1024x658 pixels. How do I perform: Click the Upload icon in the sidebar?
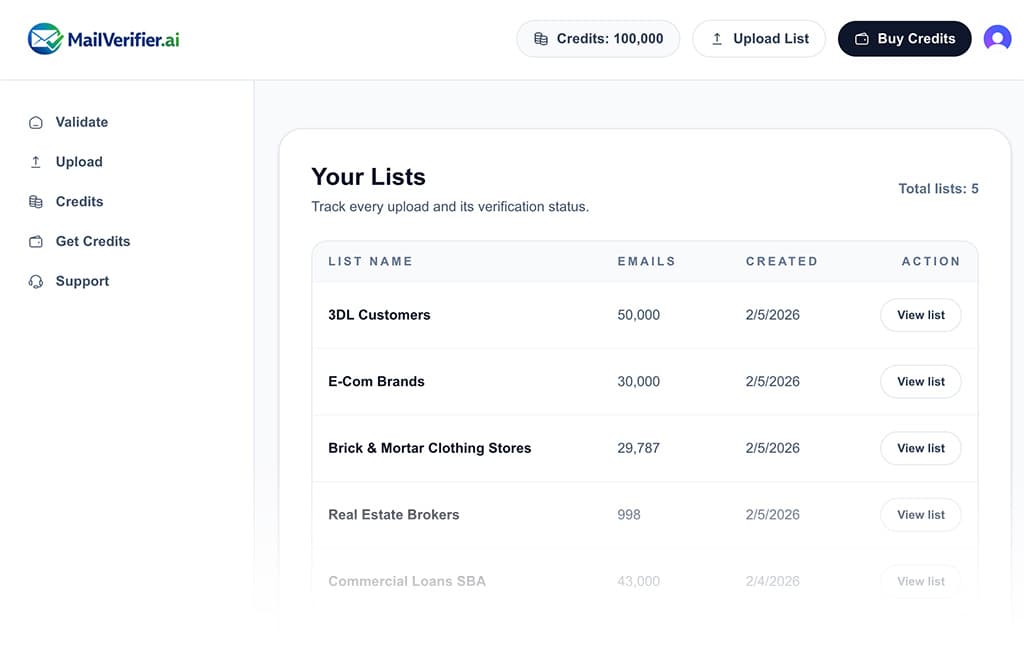pyautogui.click(x=37, y=161)
